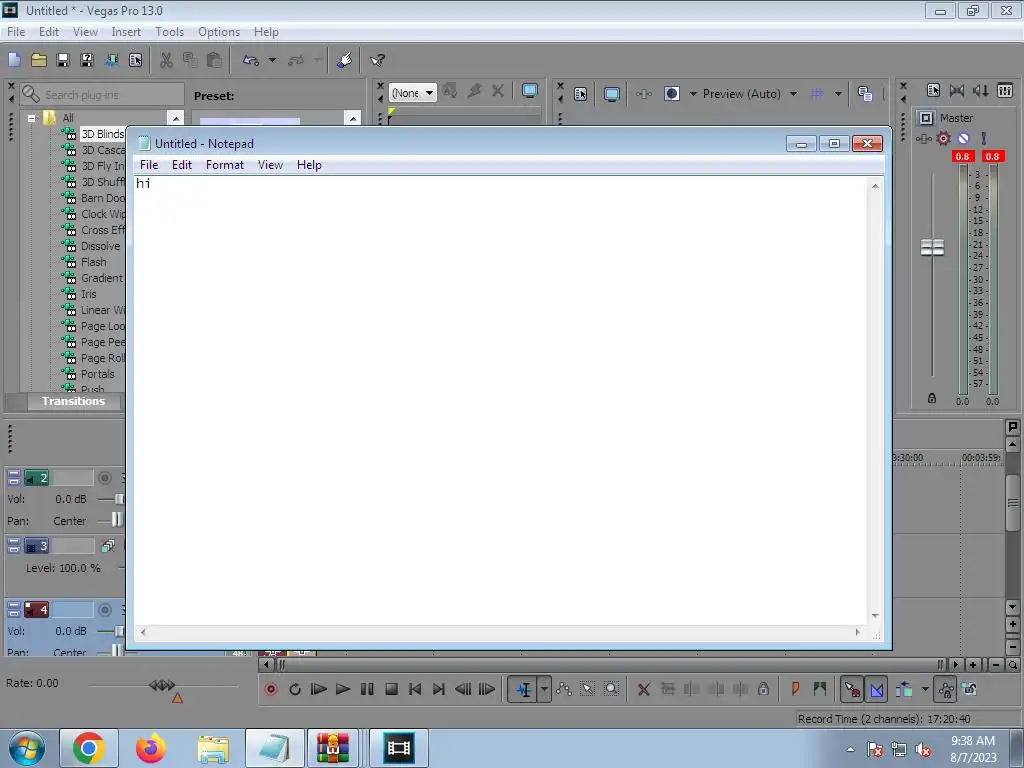Click Notepad horizontal scrollbar right arrow

point(857,632)
